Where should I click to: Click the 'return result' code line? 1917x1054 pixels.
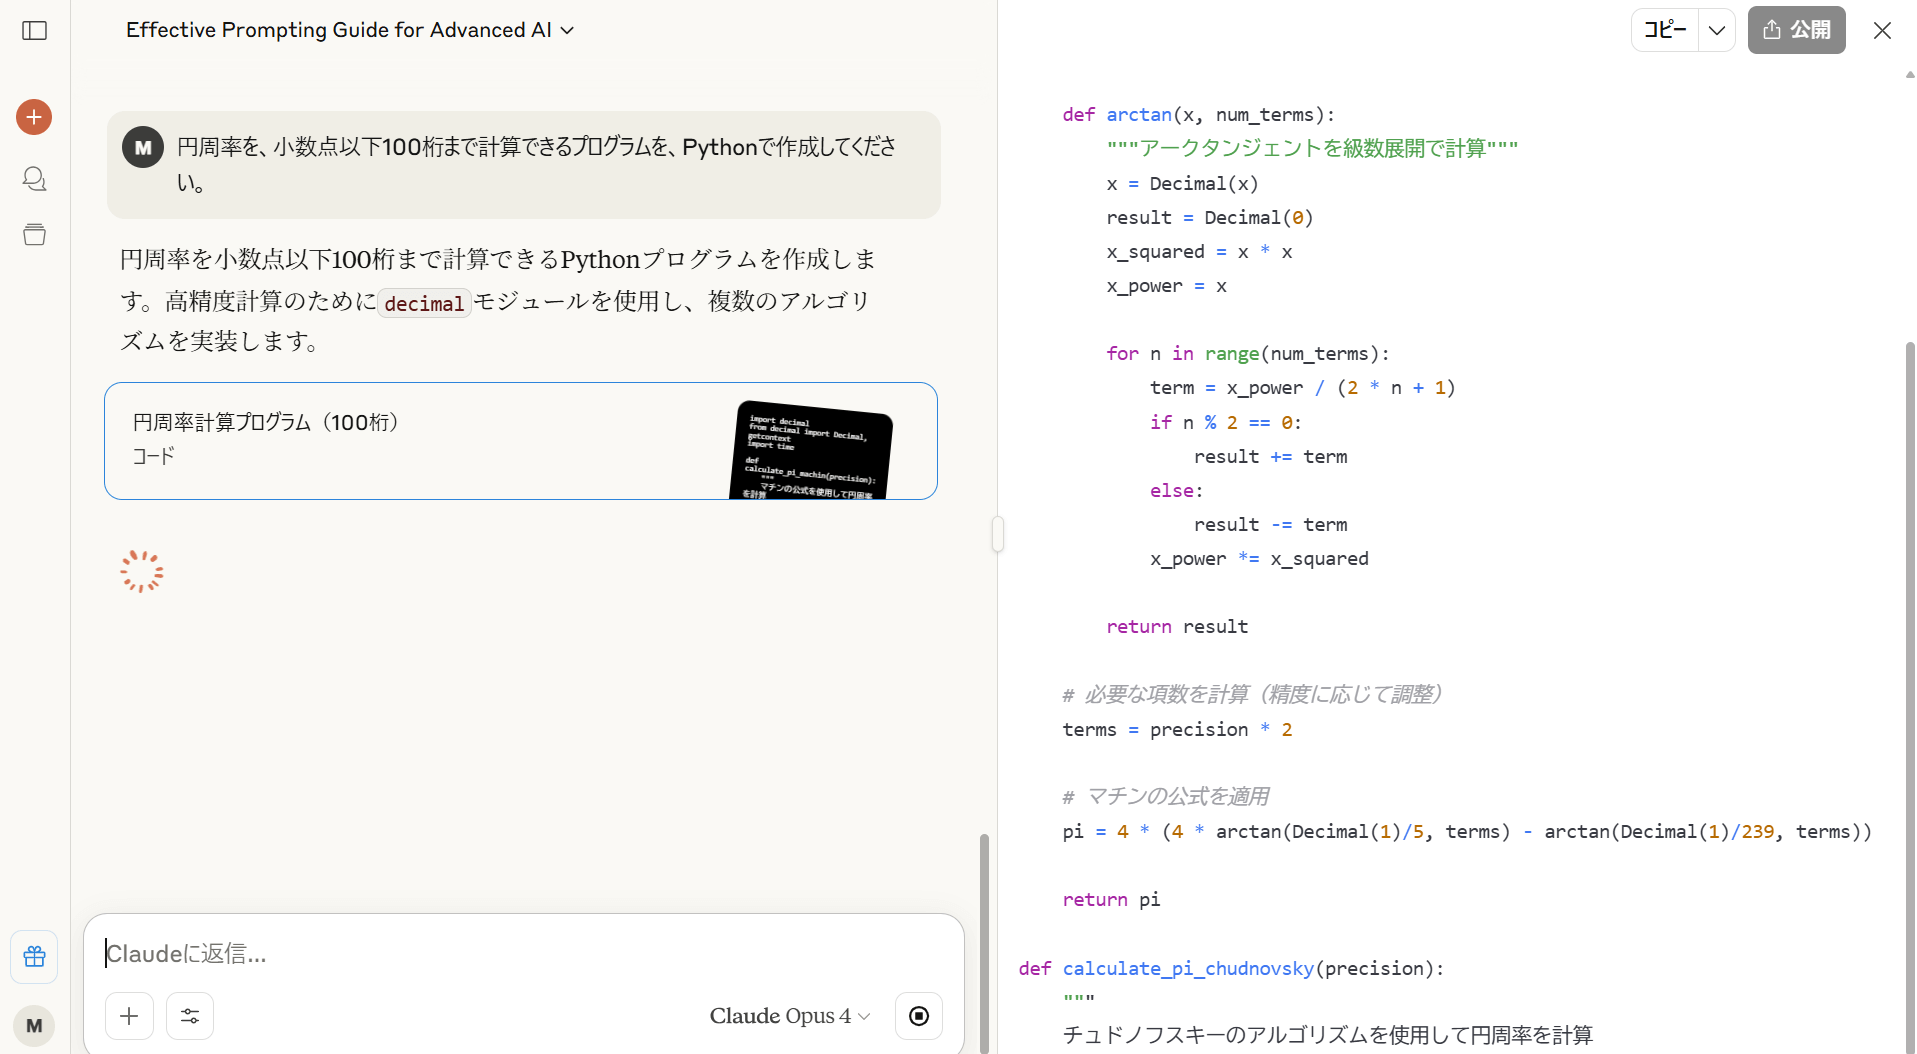(1177, 627)
